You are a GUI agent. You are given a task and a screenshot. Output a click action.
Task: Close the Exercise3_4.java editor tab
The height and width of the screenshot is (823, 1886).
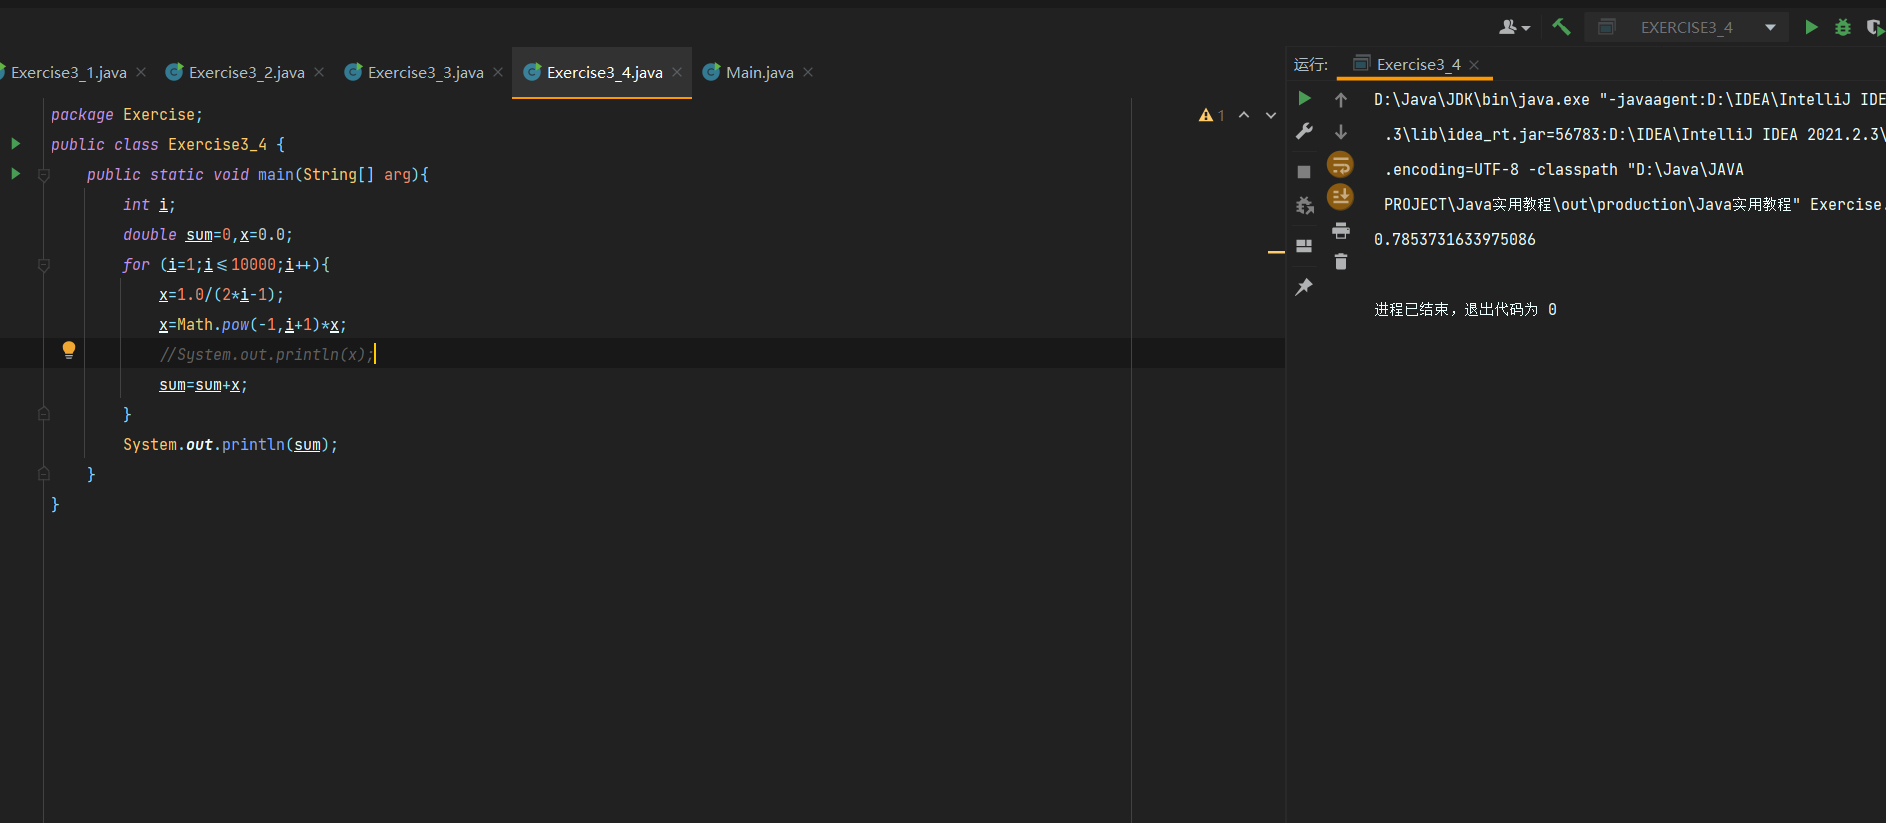point(677,72)
